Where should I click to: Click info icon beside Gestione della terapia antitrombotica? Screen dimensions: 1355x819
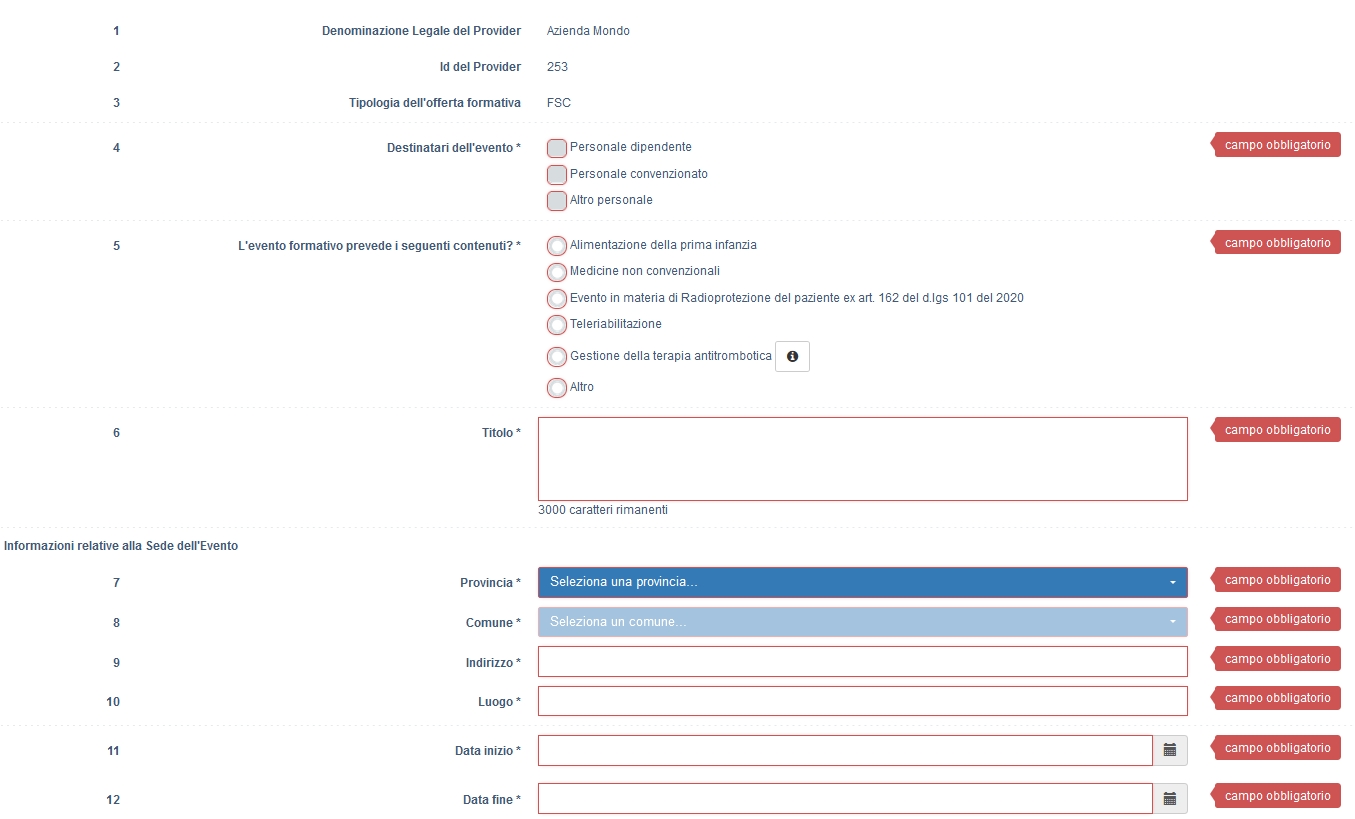click(x=792, y=357)
